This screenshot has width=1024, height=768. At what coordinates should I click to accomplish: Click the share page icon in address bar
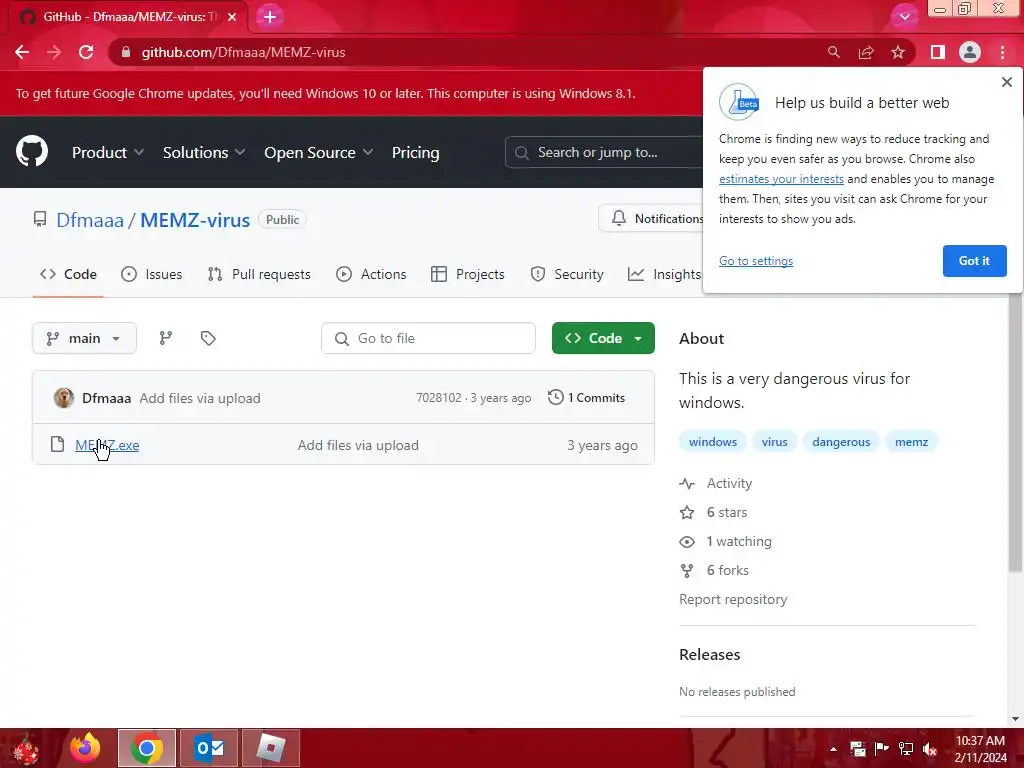click(x=866, y=52)
